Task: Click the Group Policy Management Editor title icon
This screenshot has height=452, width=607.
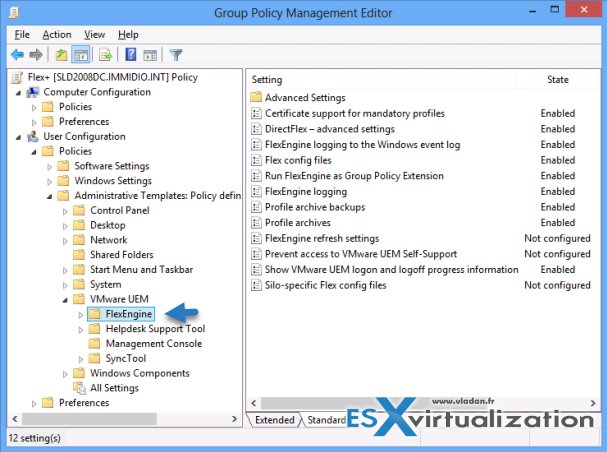Action: pyautogui.click(x=14, y=13)
